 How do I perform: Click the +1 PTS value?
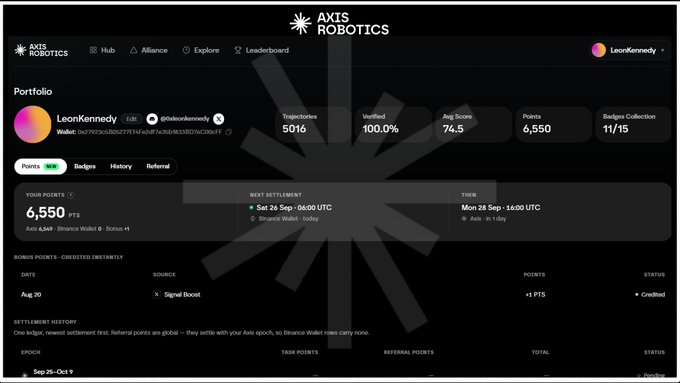(535, 295)
